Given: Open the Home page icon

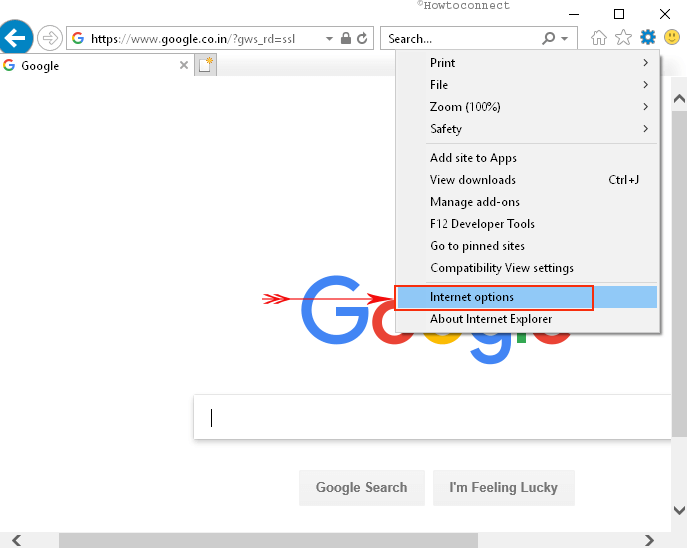Looking at the screenshot, I should click(x=598, y=38).
